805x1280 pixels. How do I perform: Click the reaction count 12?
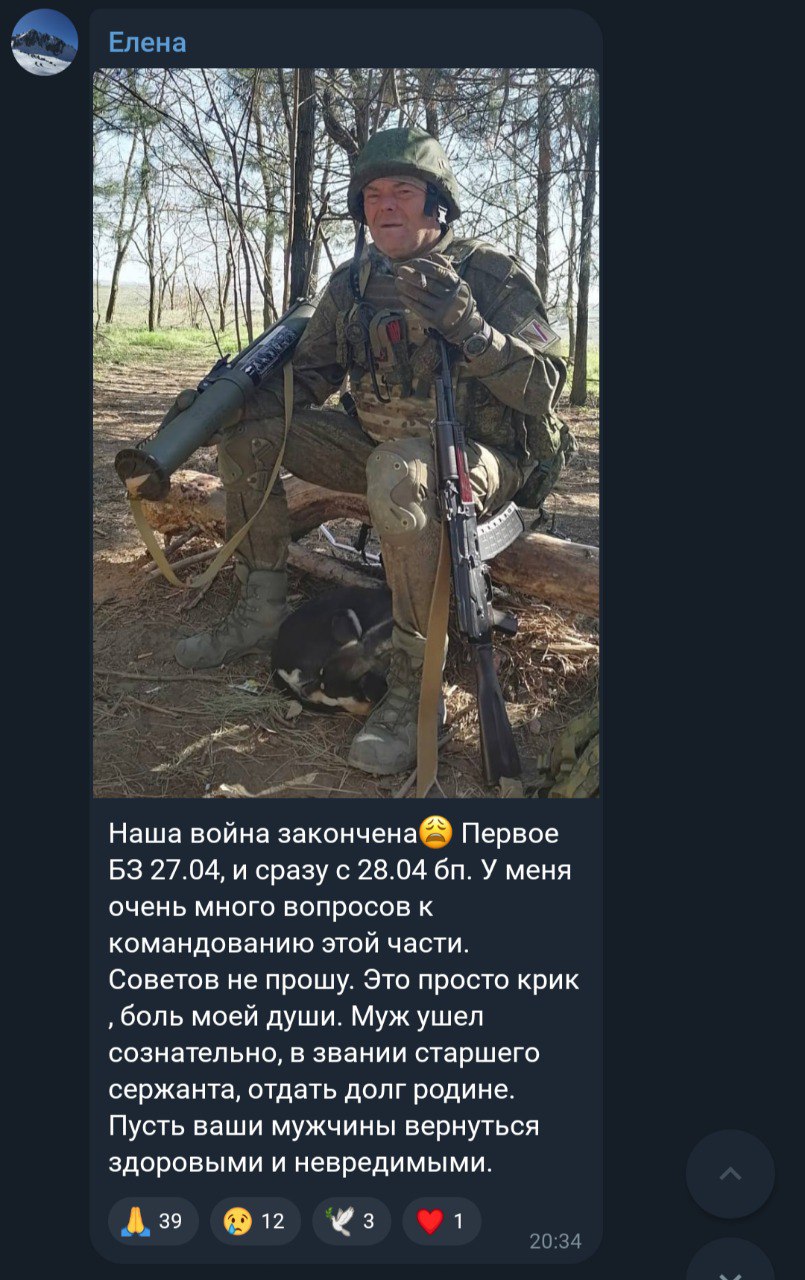point(273,1221)
